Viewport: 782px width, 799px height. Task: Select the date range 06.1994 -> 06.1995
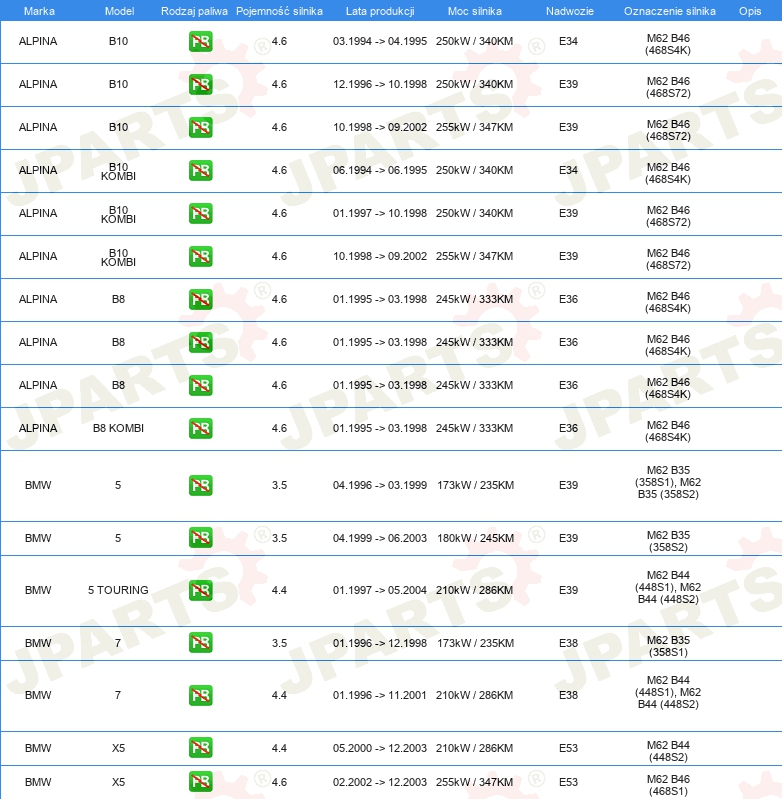tap(380, 170)
